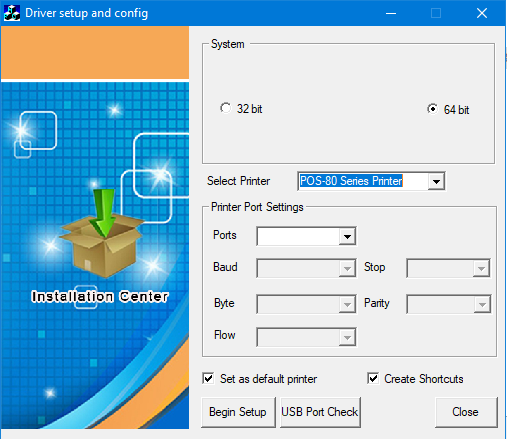Open the Byte size dropdown
The height and width of the screenshot is (439, 507).
[x=347, y=304]
